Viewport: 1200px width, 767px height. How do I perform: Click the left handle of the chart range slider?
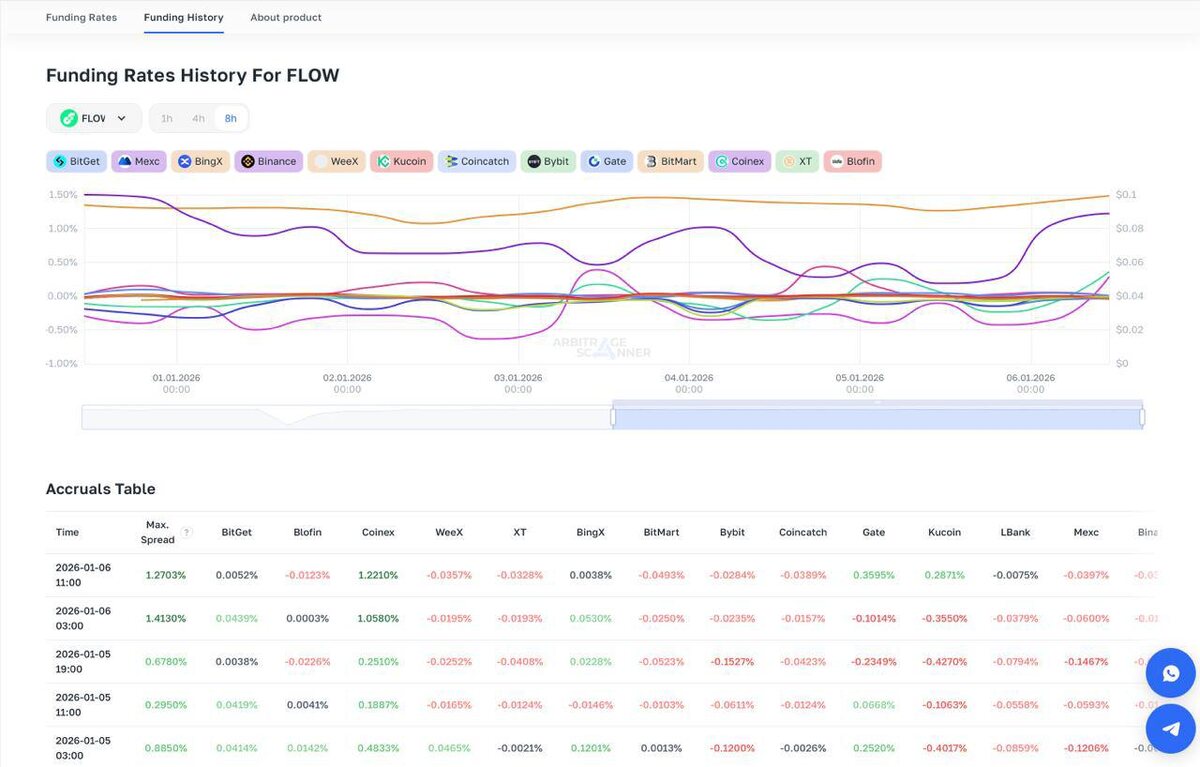(613, 417)
